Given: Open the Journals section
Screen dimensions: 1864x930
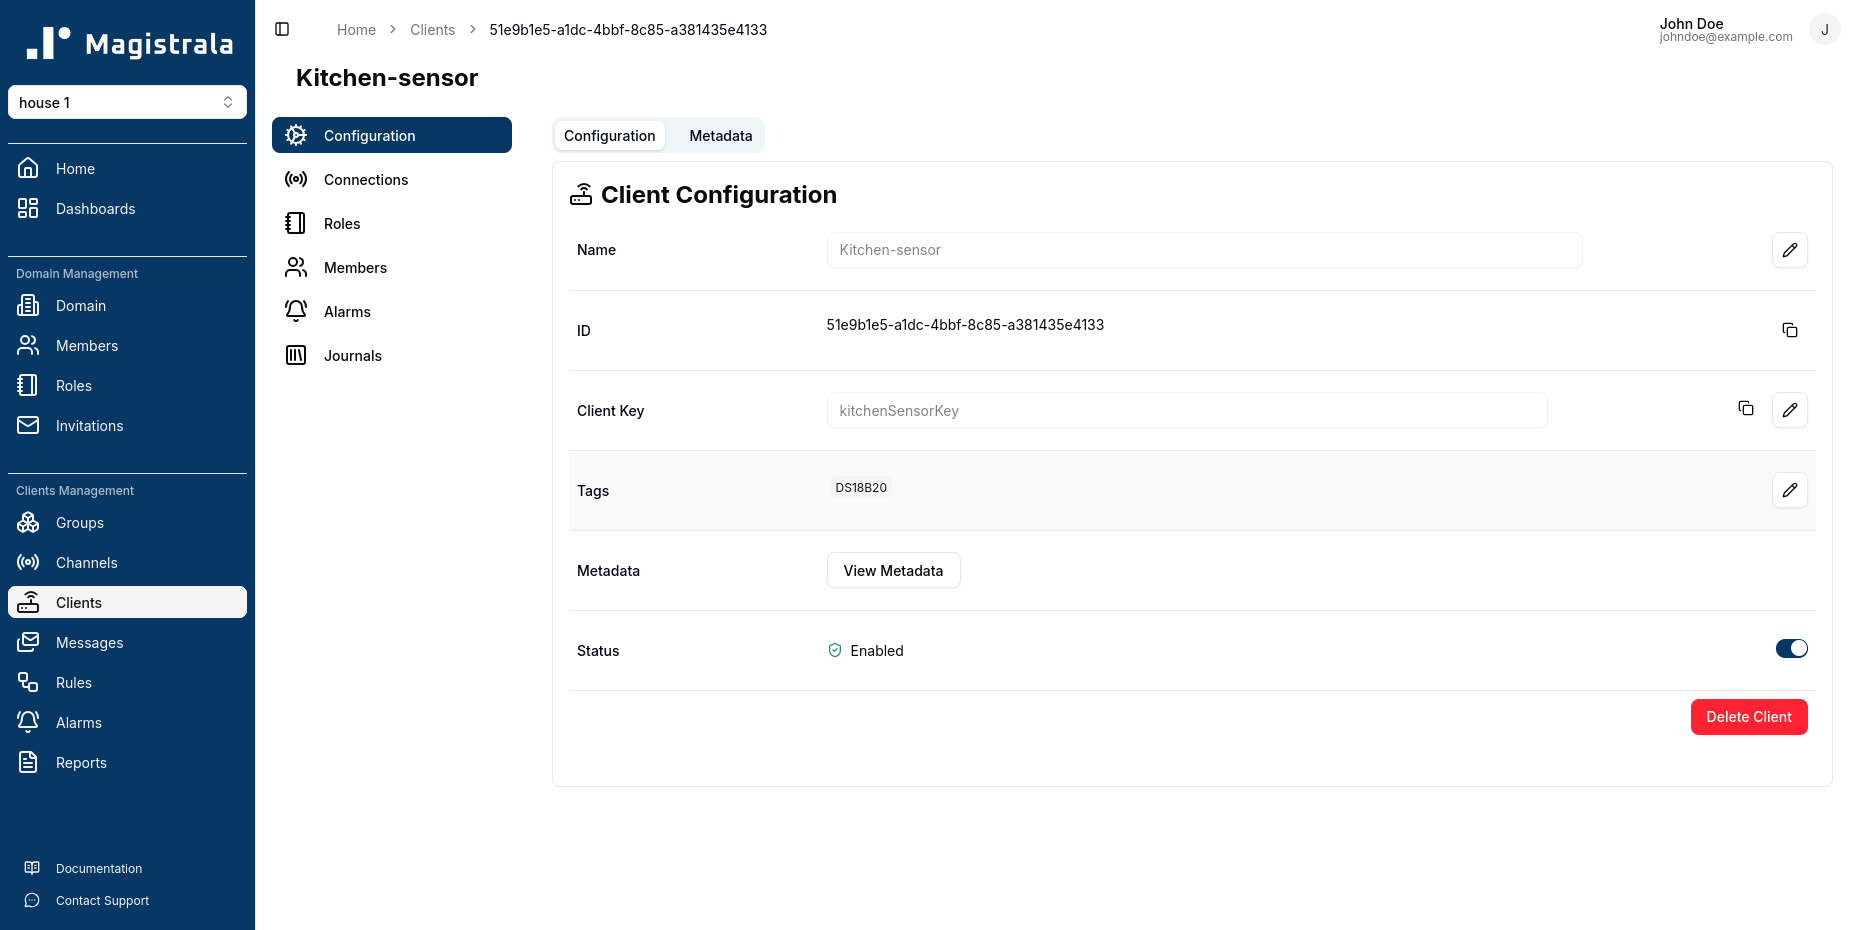Looking at the screenshot, I should pos(352,355).
